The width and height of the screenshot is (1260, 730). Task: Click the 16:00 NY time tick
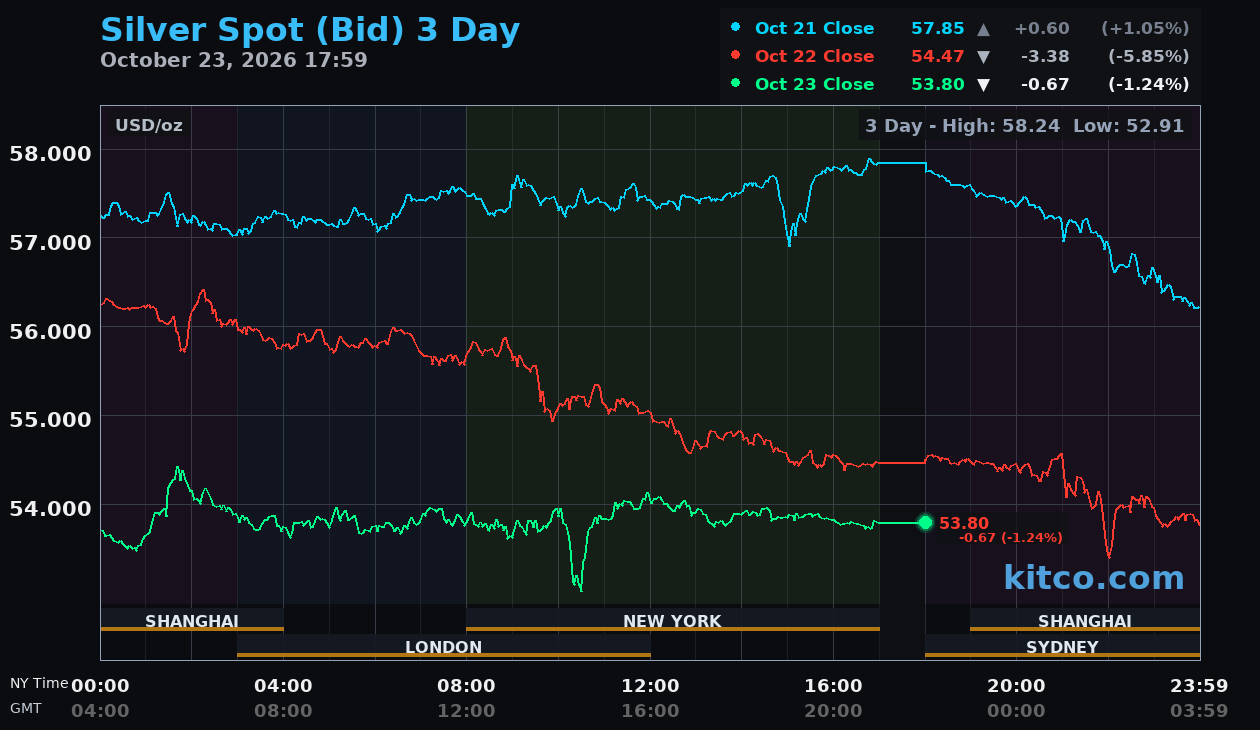coord(833,686)
